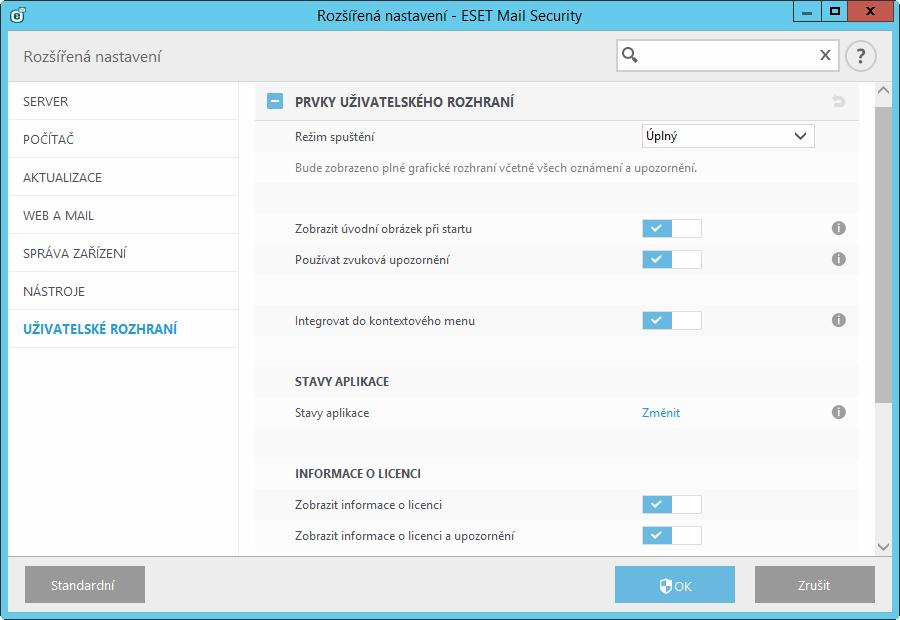The width and height of the screenshot is (900, 620).
Task: Toggle Integrovat do kontextového menu
Action: click(672, 320)
